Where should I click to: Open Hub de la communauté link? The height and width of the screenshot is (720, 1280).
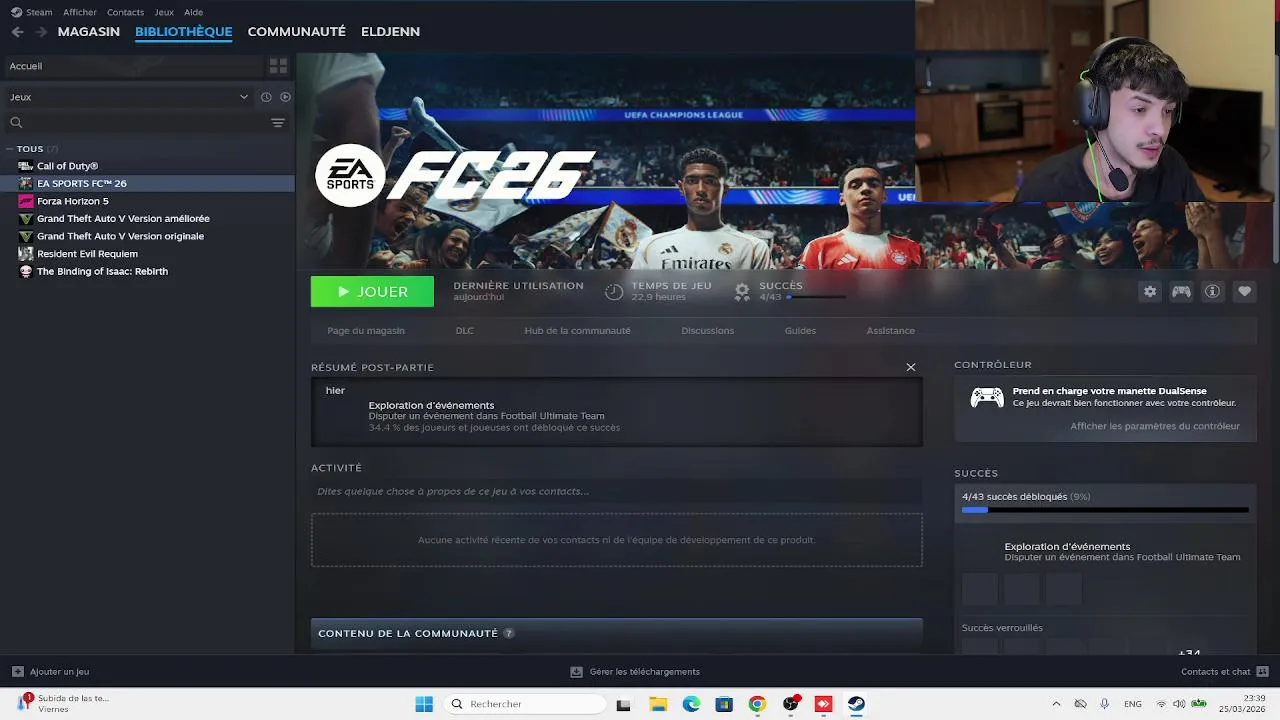[x=577, y=331]
